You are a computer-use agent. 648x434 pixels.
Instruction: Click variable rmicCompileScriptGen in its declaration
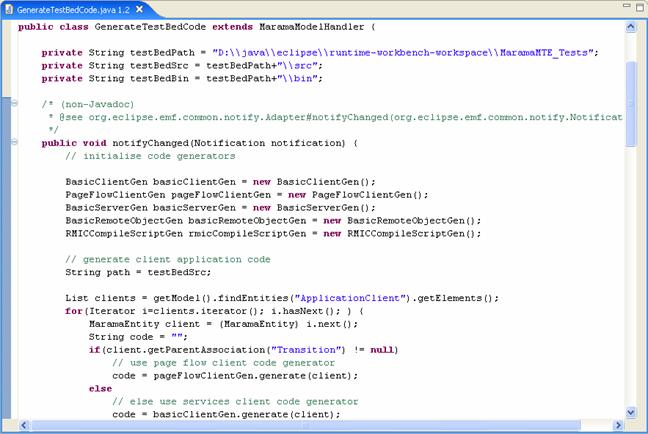[x=247, y=234]
